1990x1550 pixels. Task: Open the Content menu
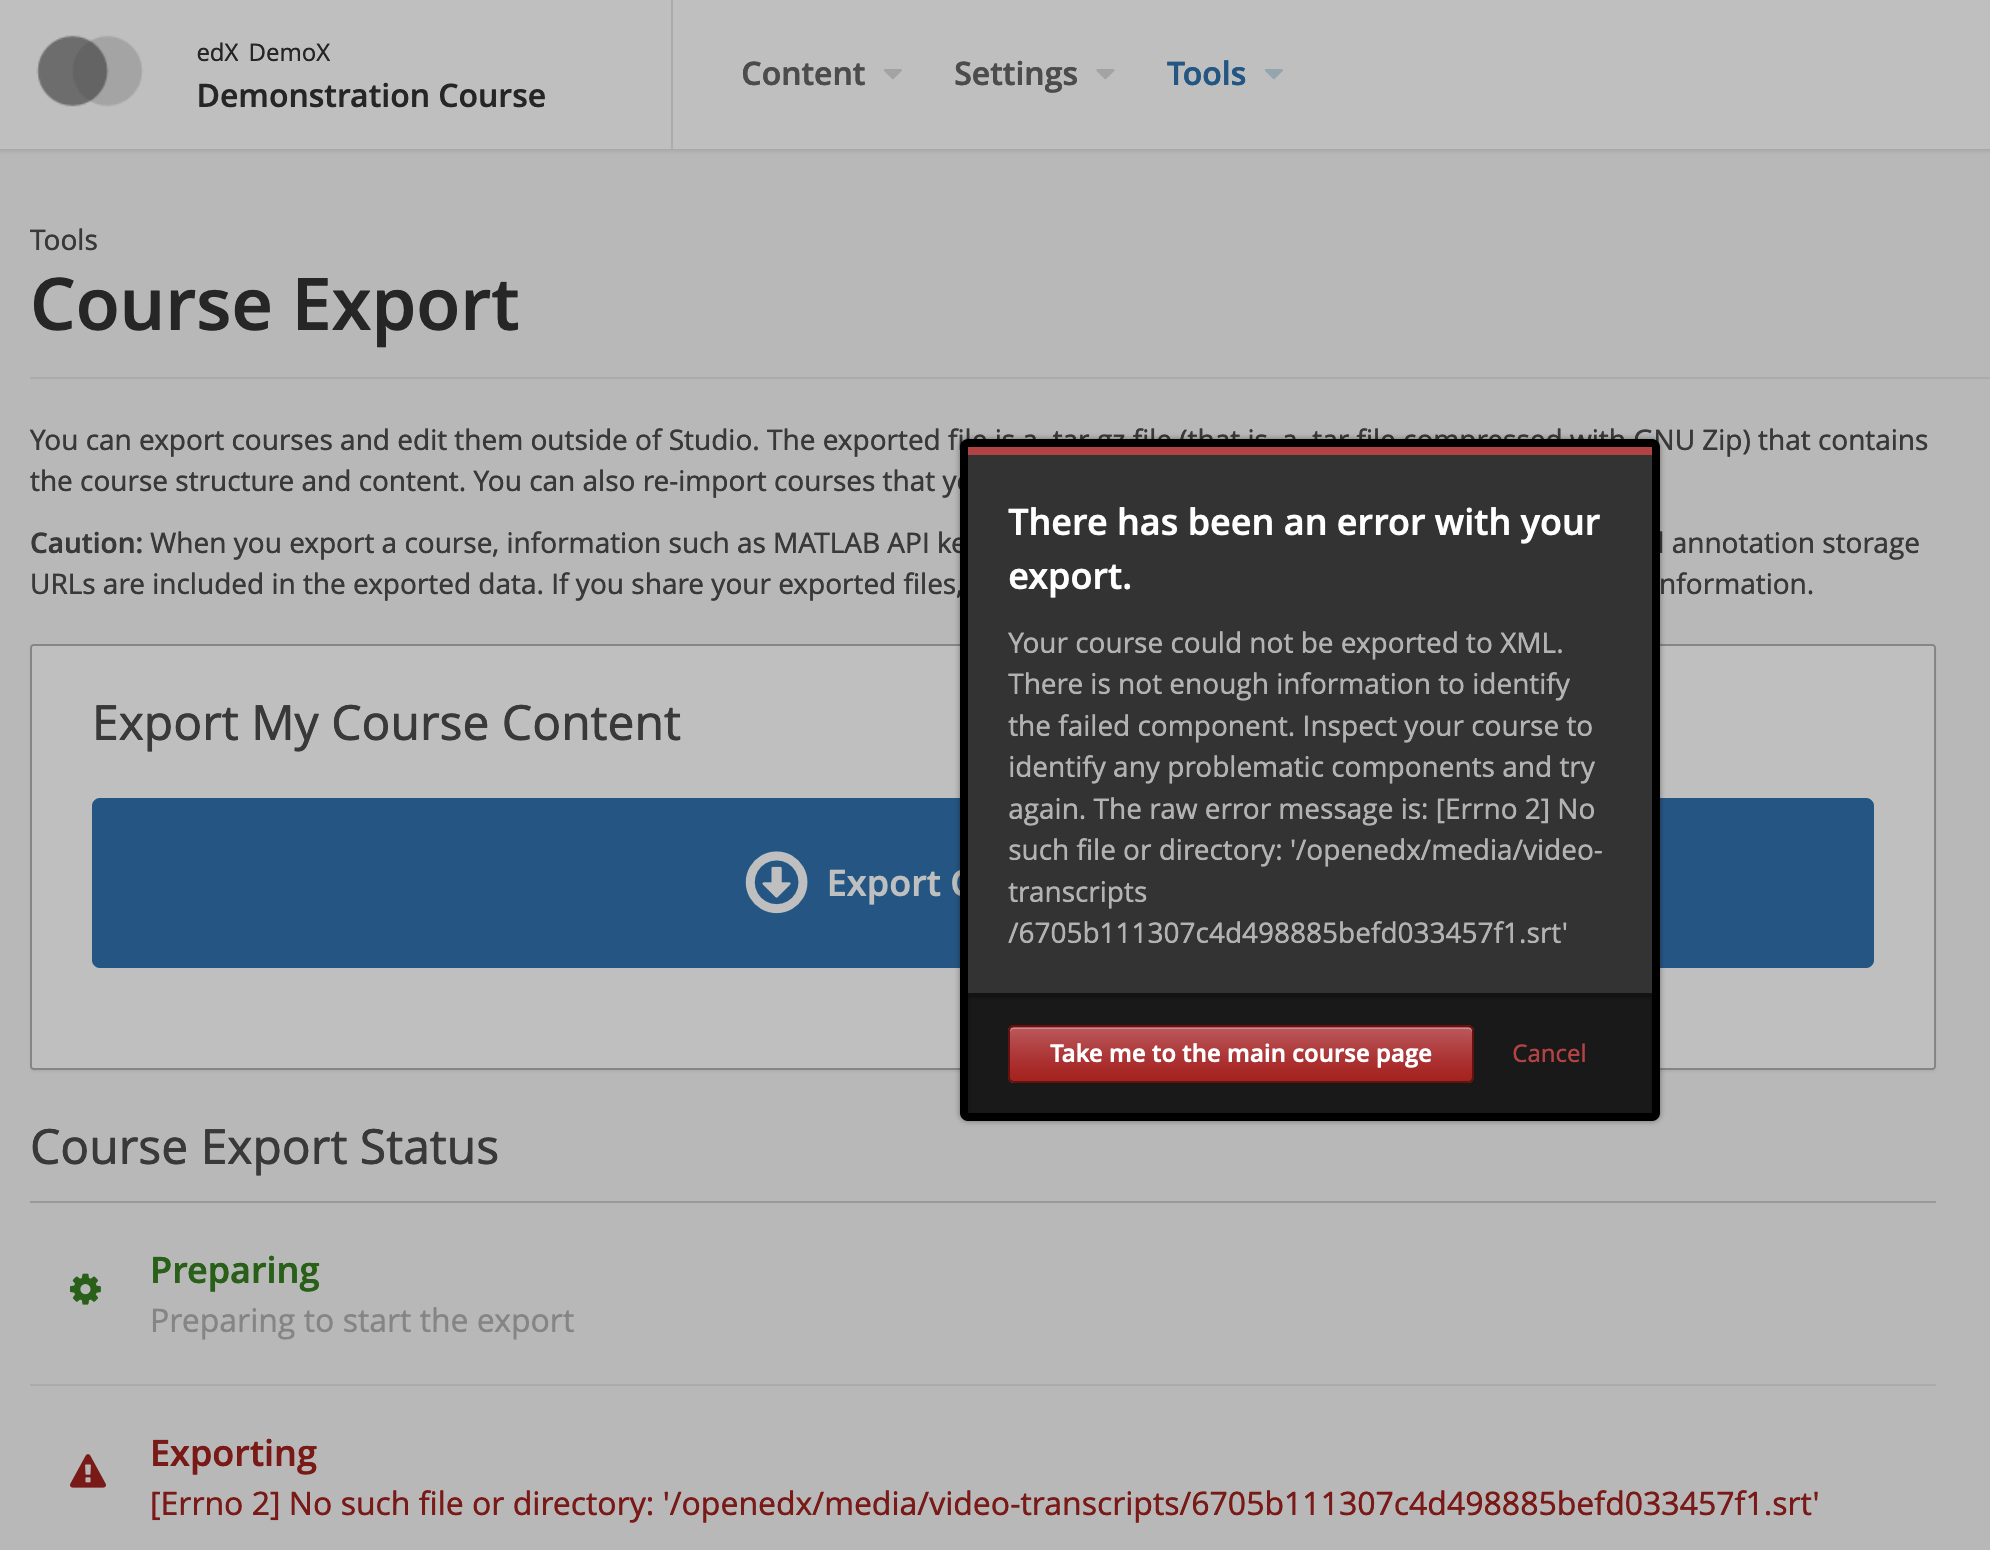pyautogui.click(x=803, y=74)
